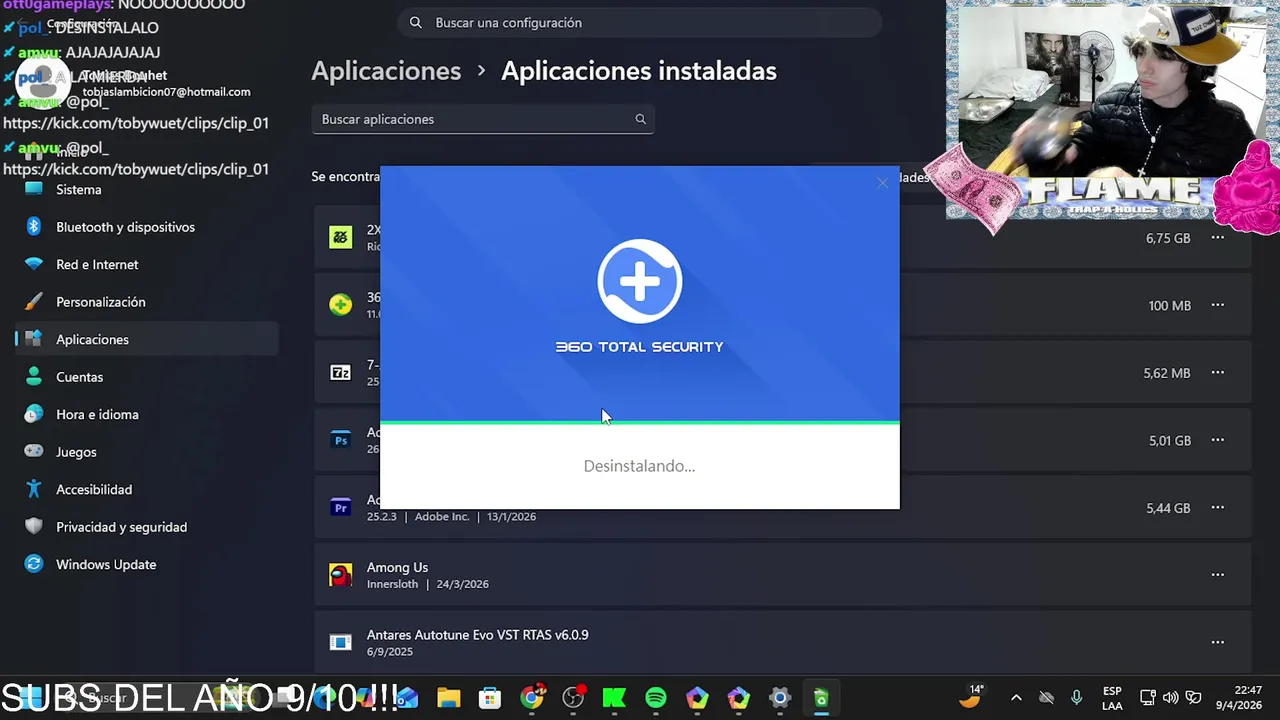1280x720 pixels.
Task: Open Microsoft Store from the taskbar
Action: (489, 698)
